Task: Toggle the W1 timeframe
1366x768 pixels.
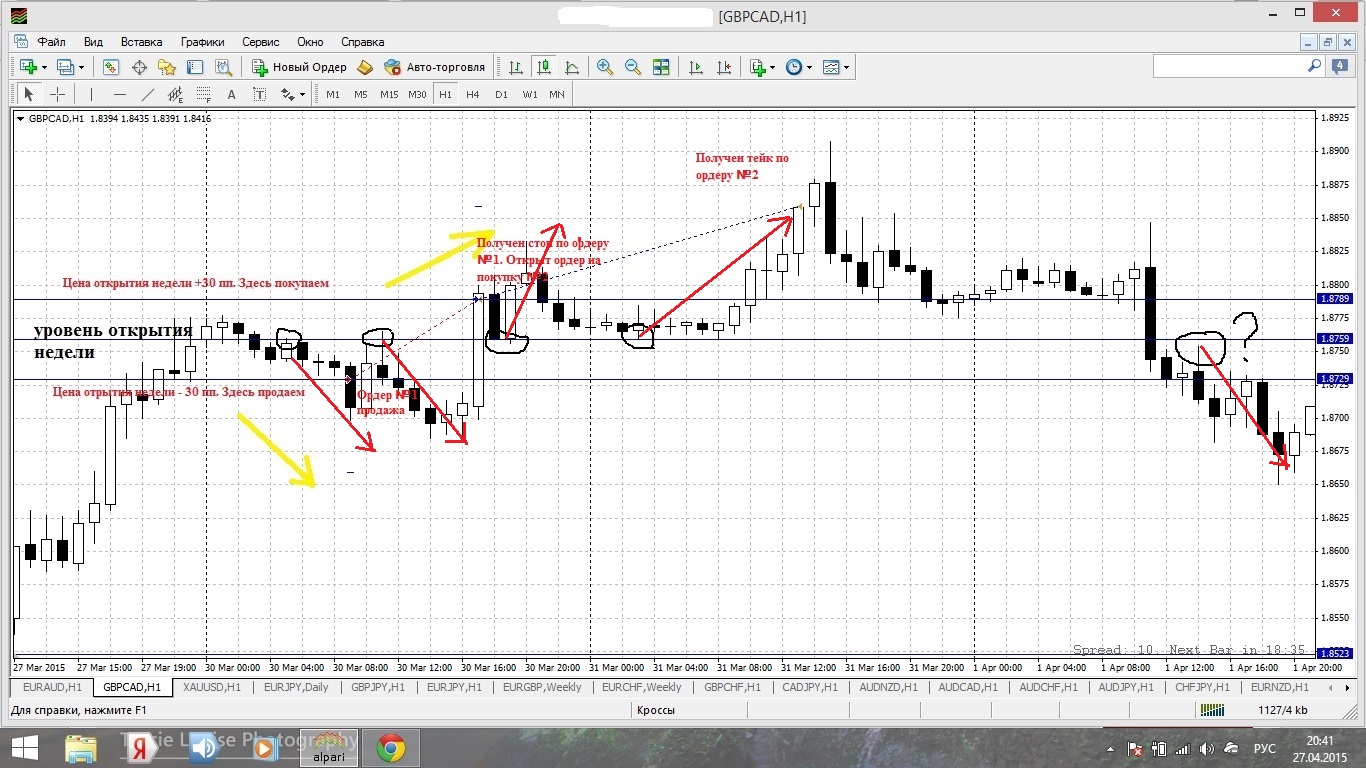Action: tap(530, 94)
